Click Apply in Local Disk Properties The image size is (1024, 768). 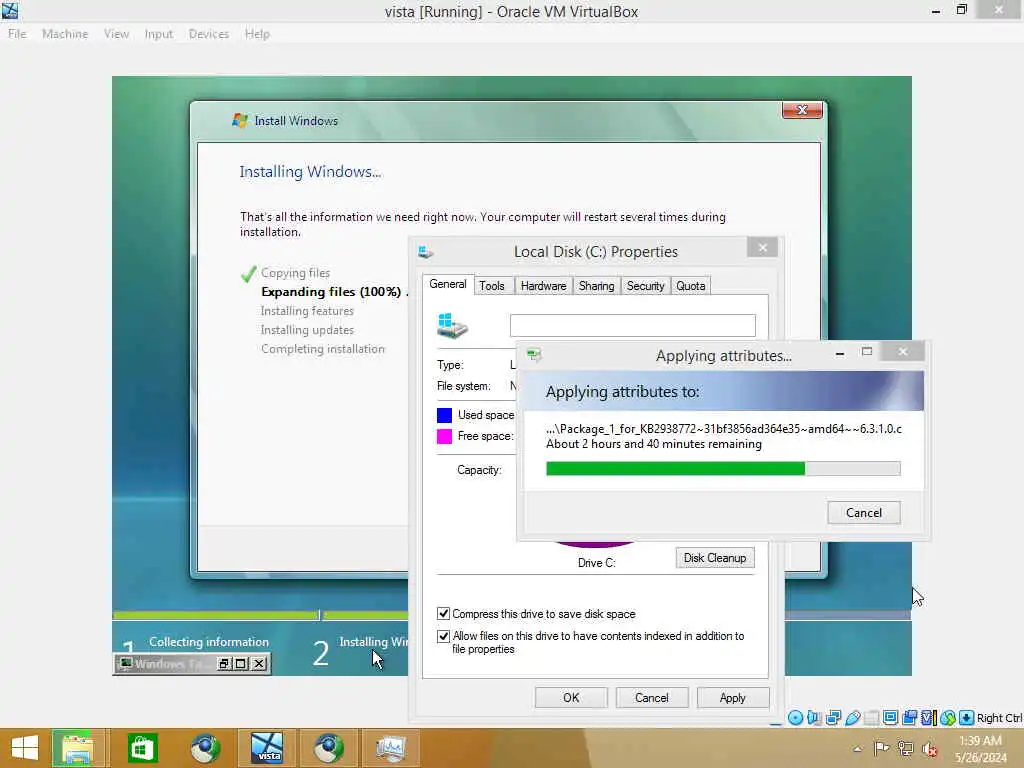[733, 697]
